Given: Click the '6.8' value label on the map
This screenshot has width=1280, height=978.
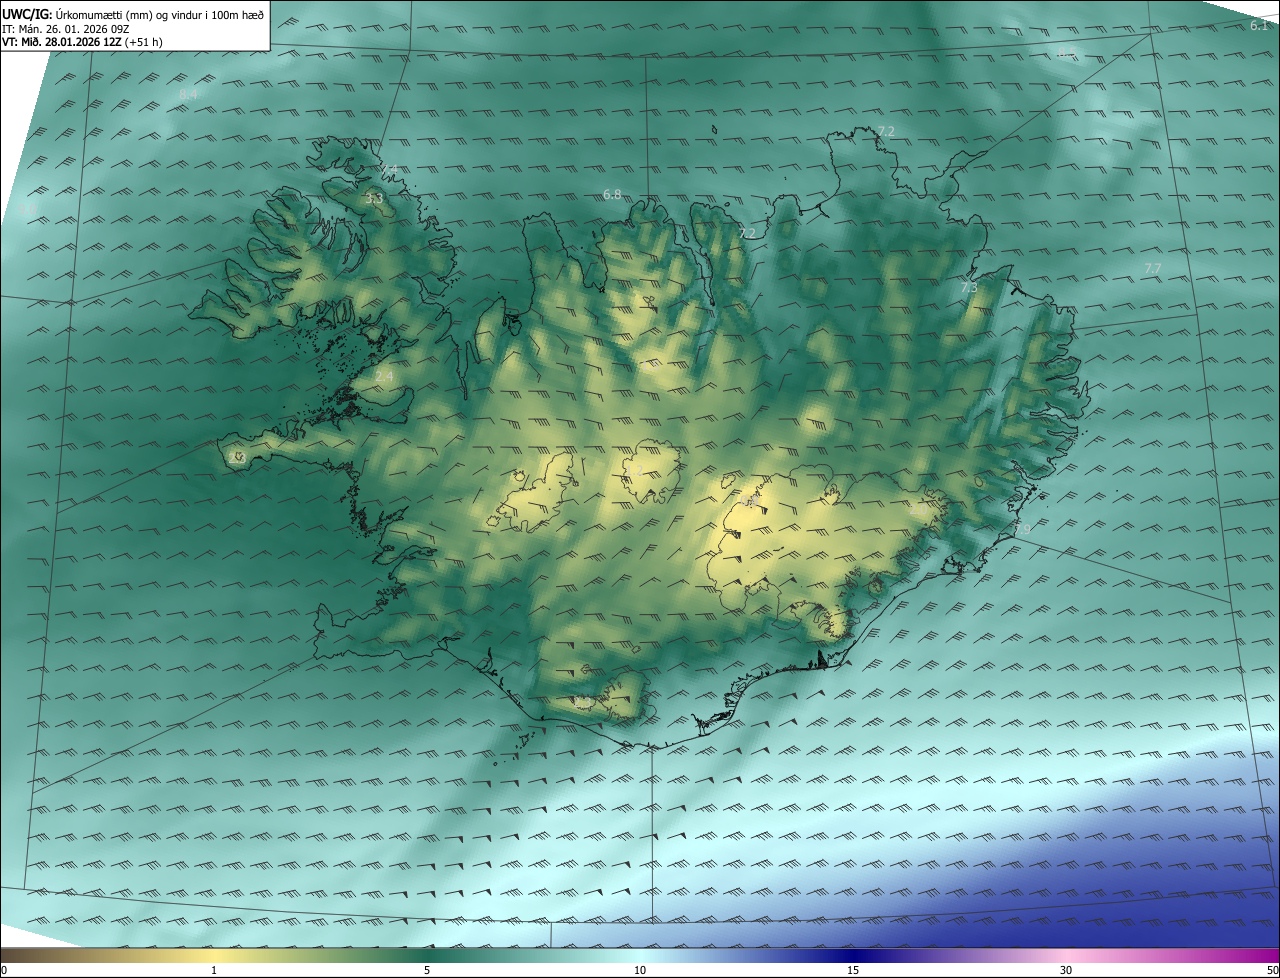Looking at the screenshot, I should click(612, 194).
